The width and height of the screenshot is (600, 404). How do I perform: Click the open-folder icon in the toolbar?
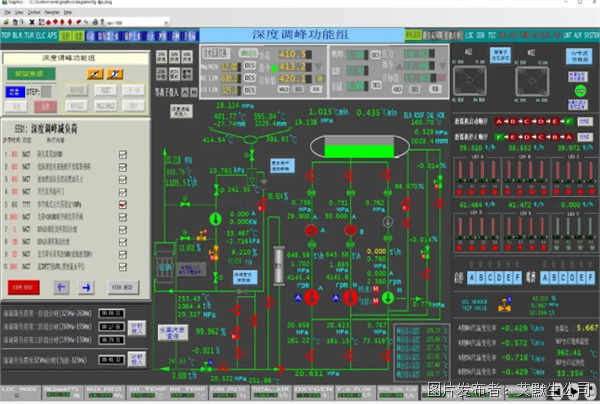pos(7,23)
